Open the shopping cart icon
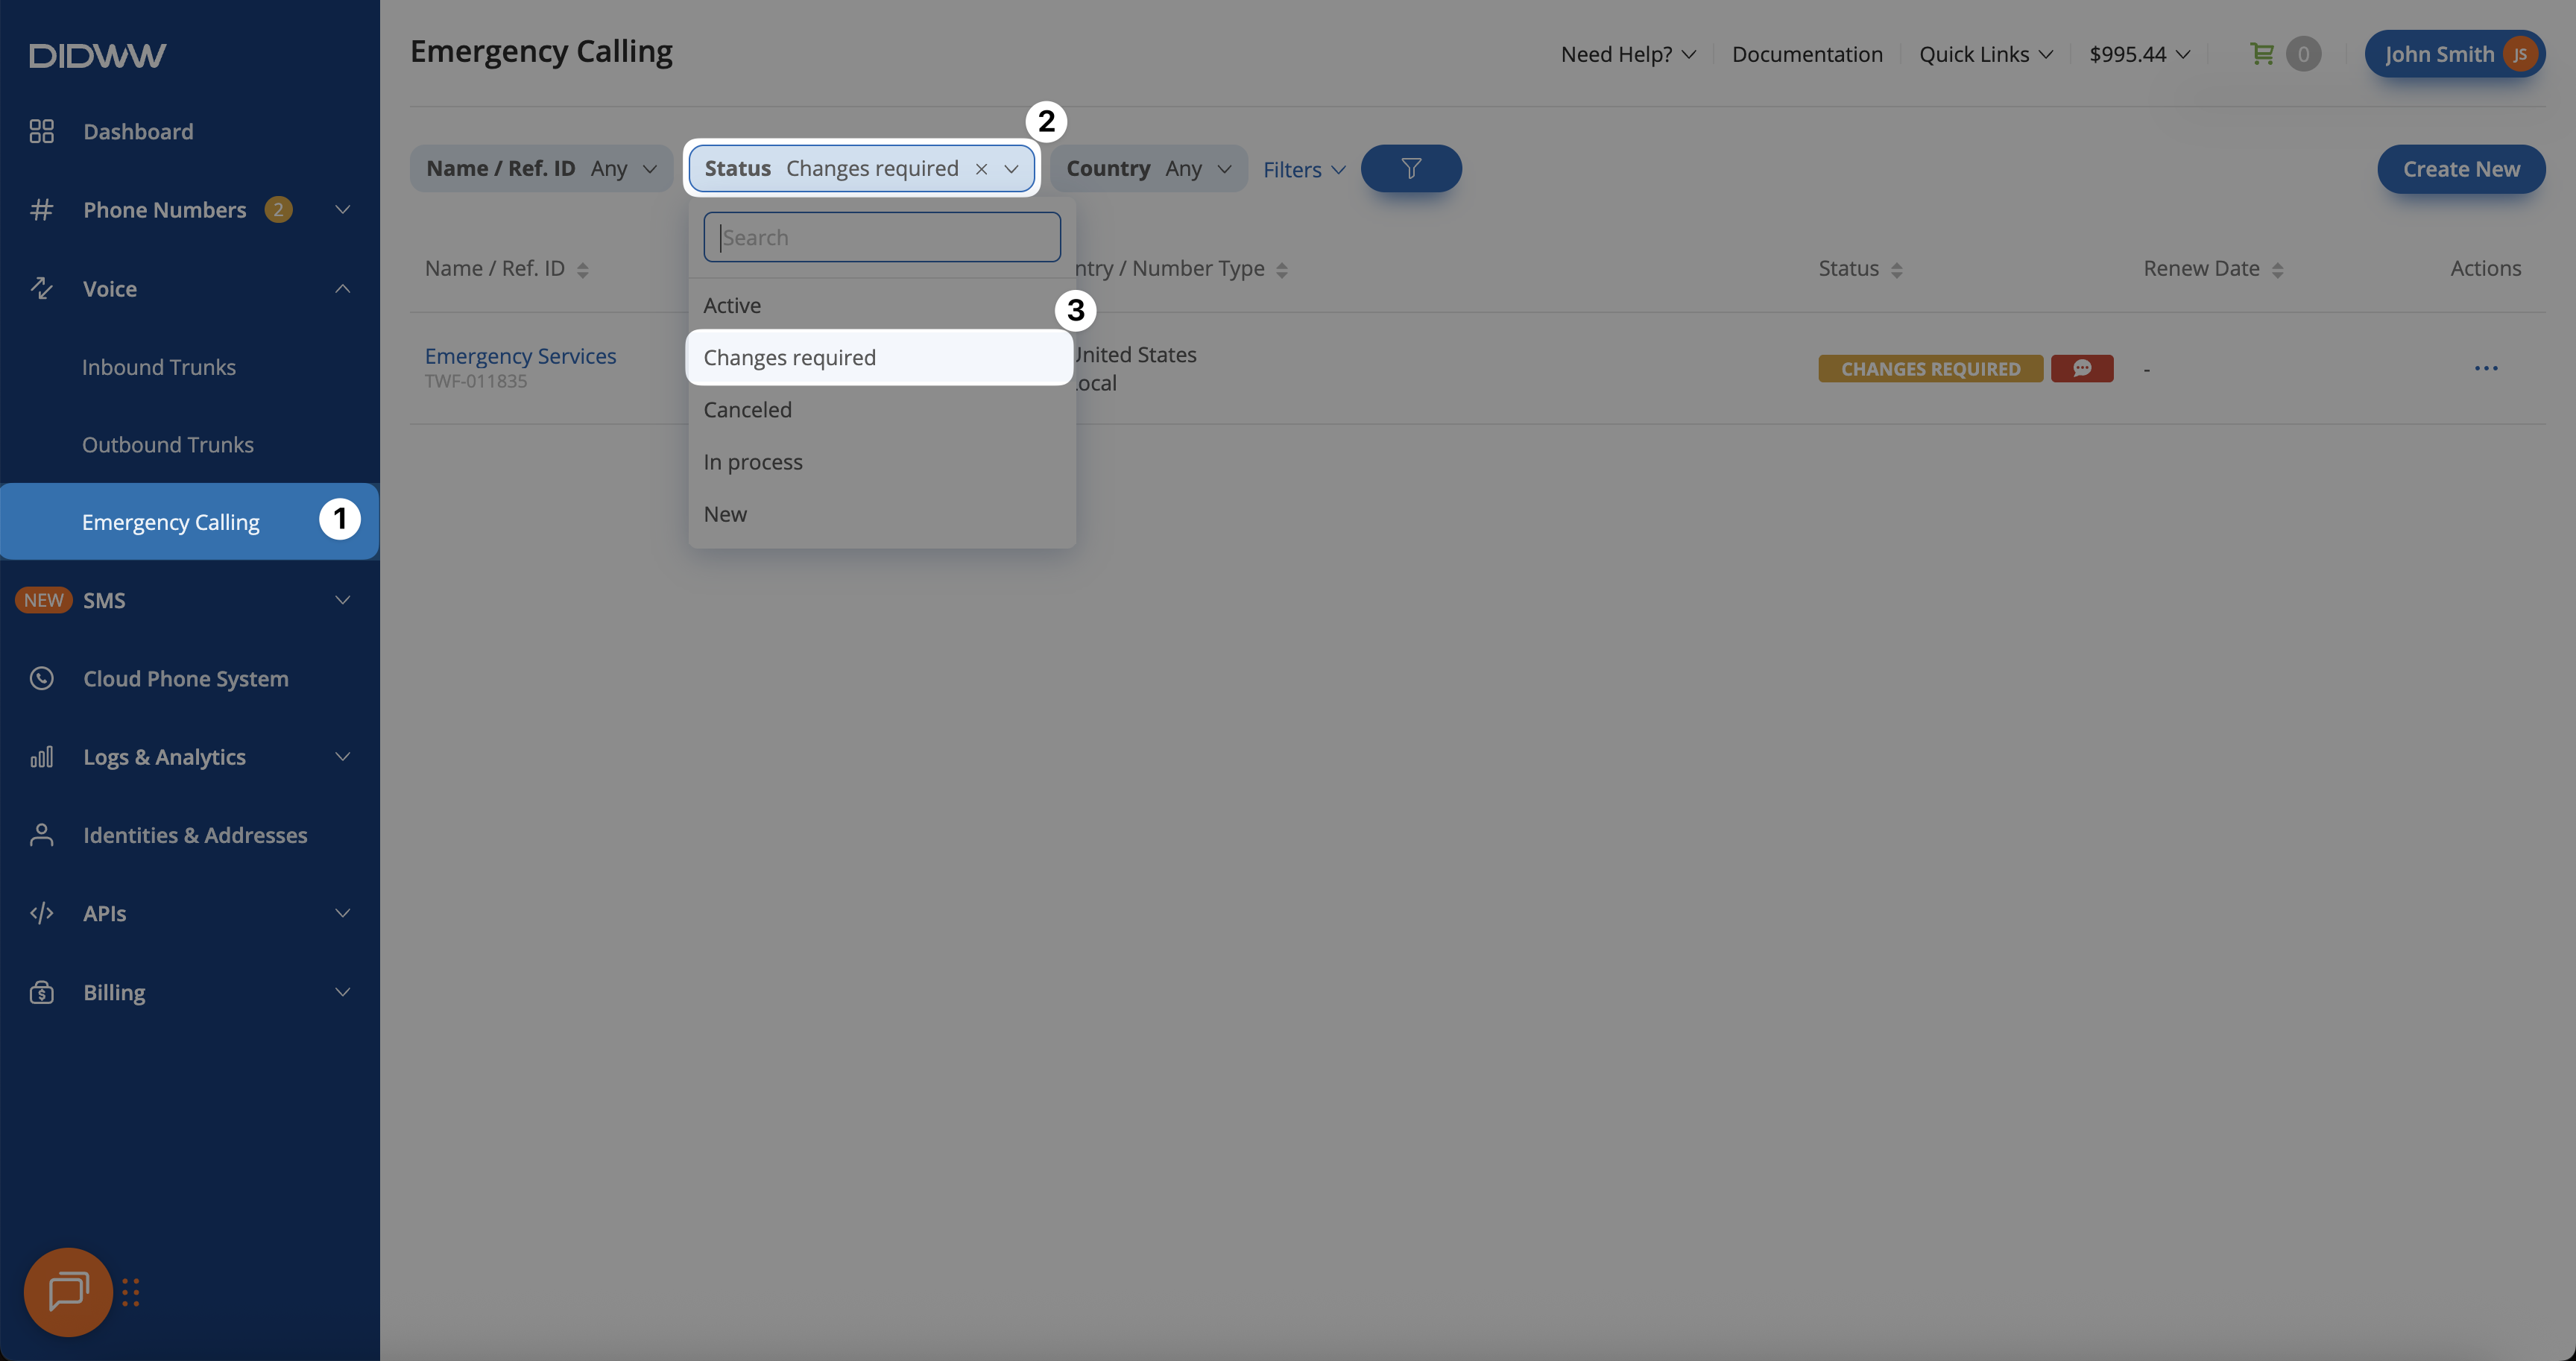The height and width of the screenshot is (1361, 2576). click(x=2261, y=54)
